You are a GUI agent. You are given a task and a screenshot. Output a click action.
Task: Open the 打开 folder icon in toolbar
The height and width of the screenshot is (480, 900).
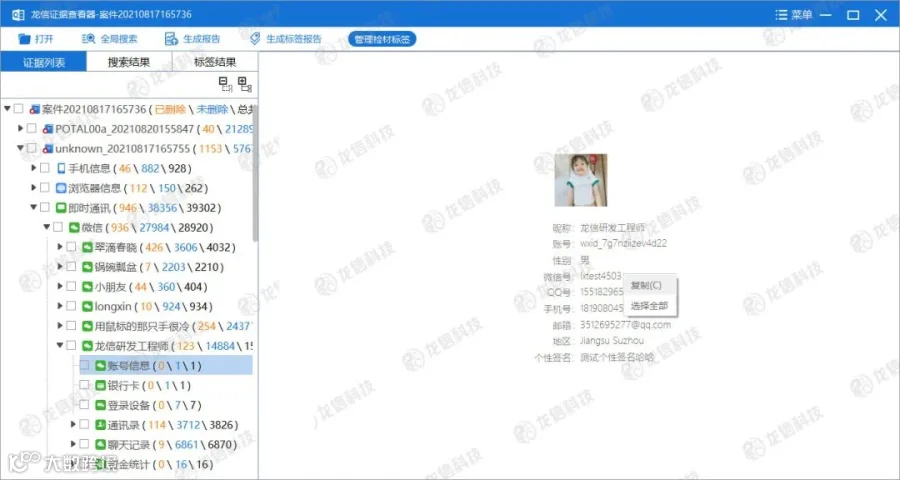(24, 39)
